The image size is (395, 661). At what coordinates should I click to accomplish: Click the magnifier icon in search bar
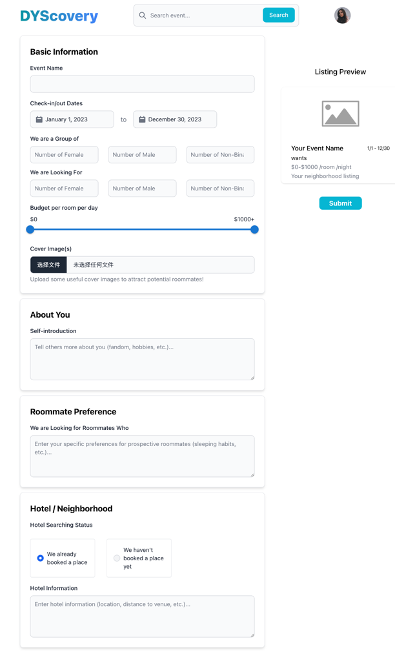click(142, 16)
